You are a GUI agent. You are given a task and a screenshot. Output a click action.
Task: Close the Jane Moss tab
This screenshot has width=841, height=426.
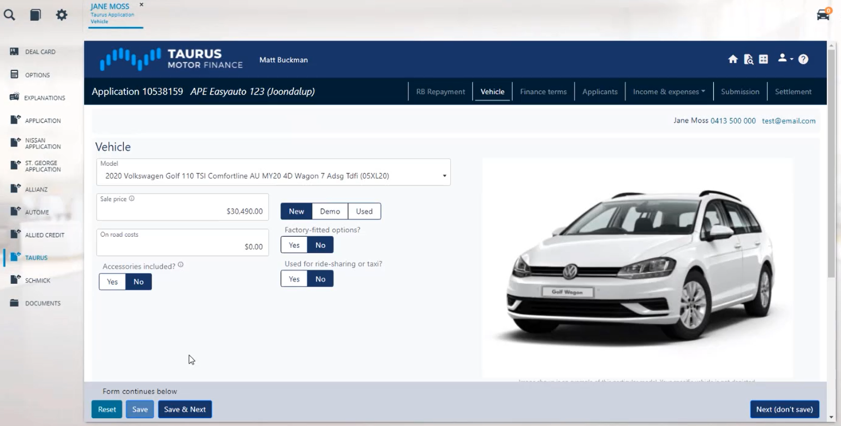(142, 4)
